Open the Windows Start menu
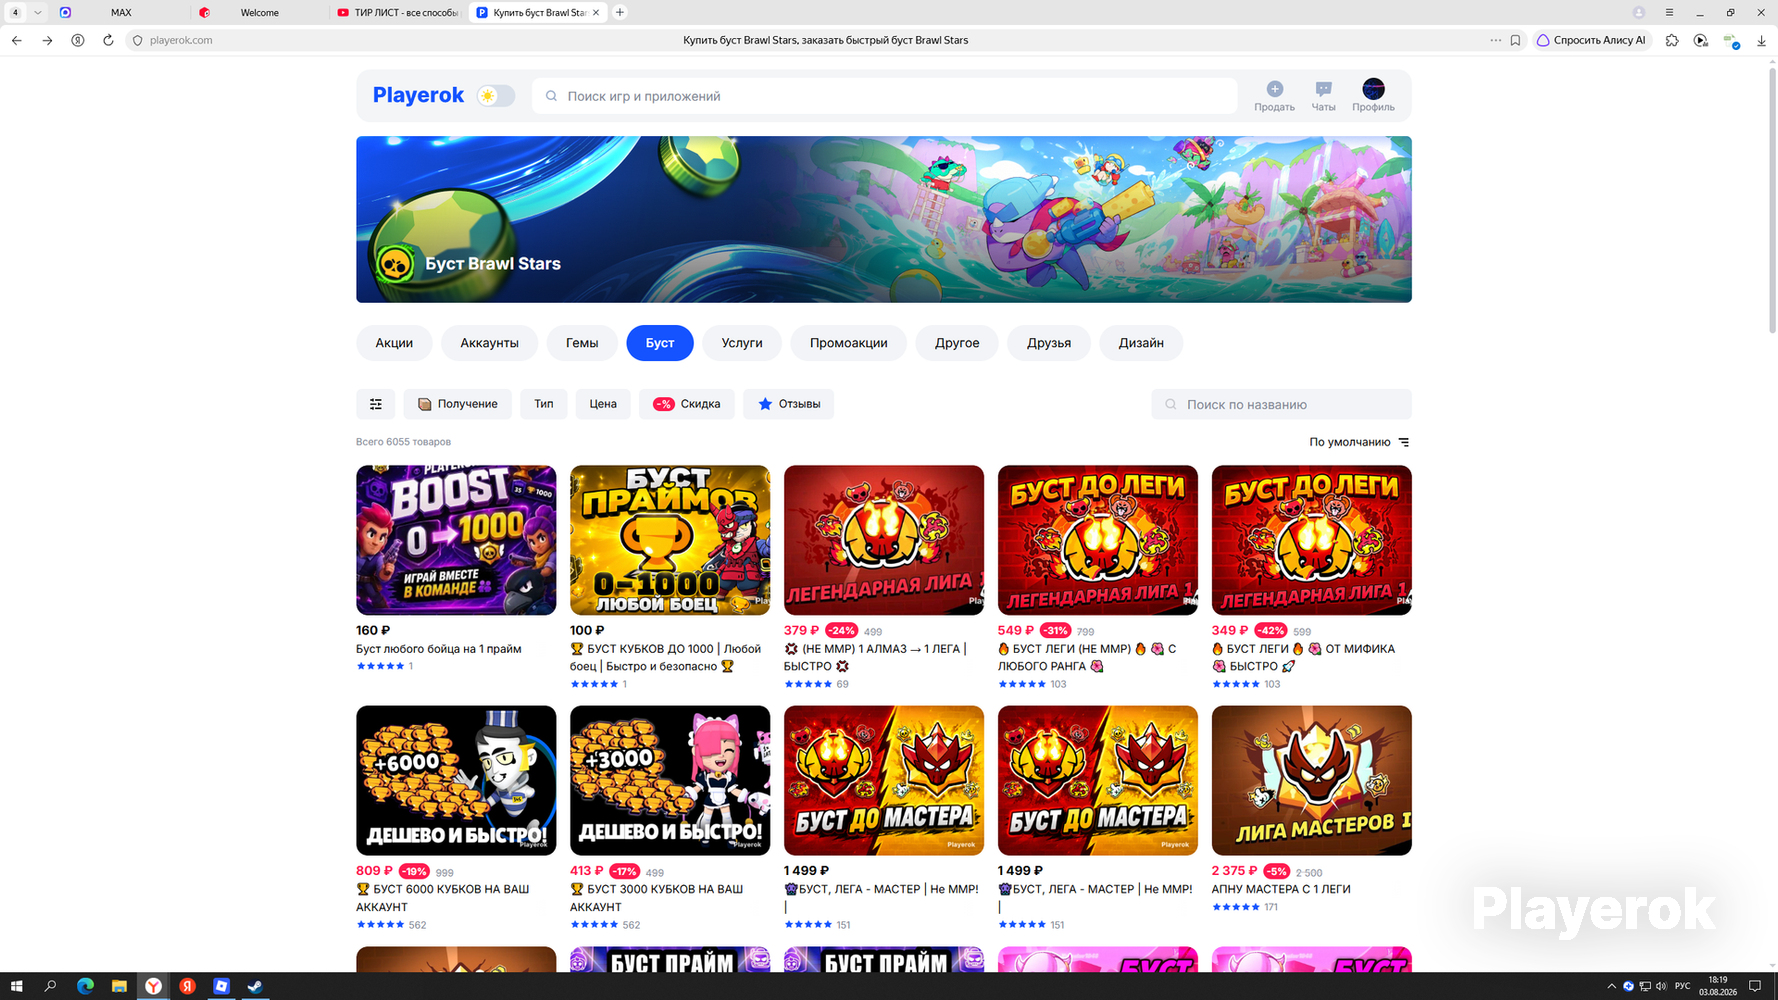1778x1000 pixels. tap(16, 986)
